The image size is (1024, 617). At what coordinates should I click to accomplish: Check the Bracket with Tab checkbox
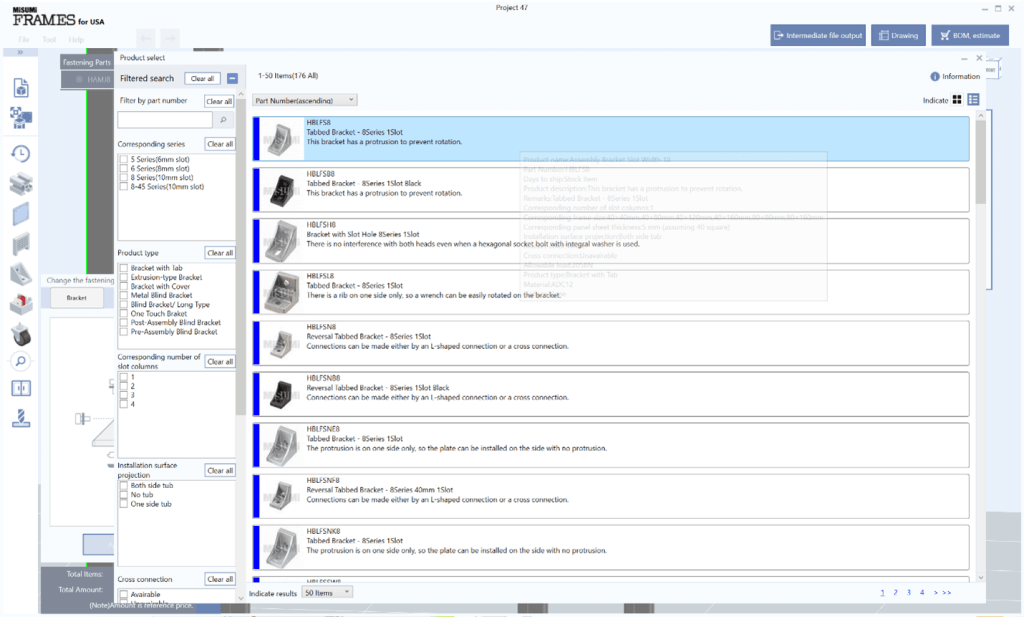click(123, 268)
